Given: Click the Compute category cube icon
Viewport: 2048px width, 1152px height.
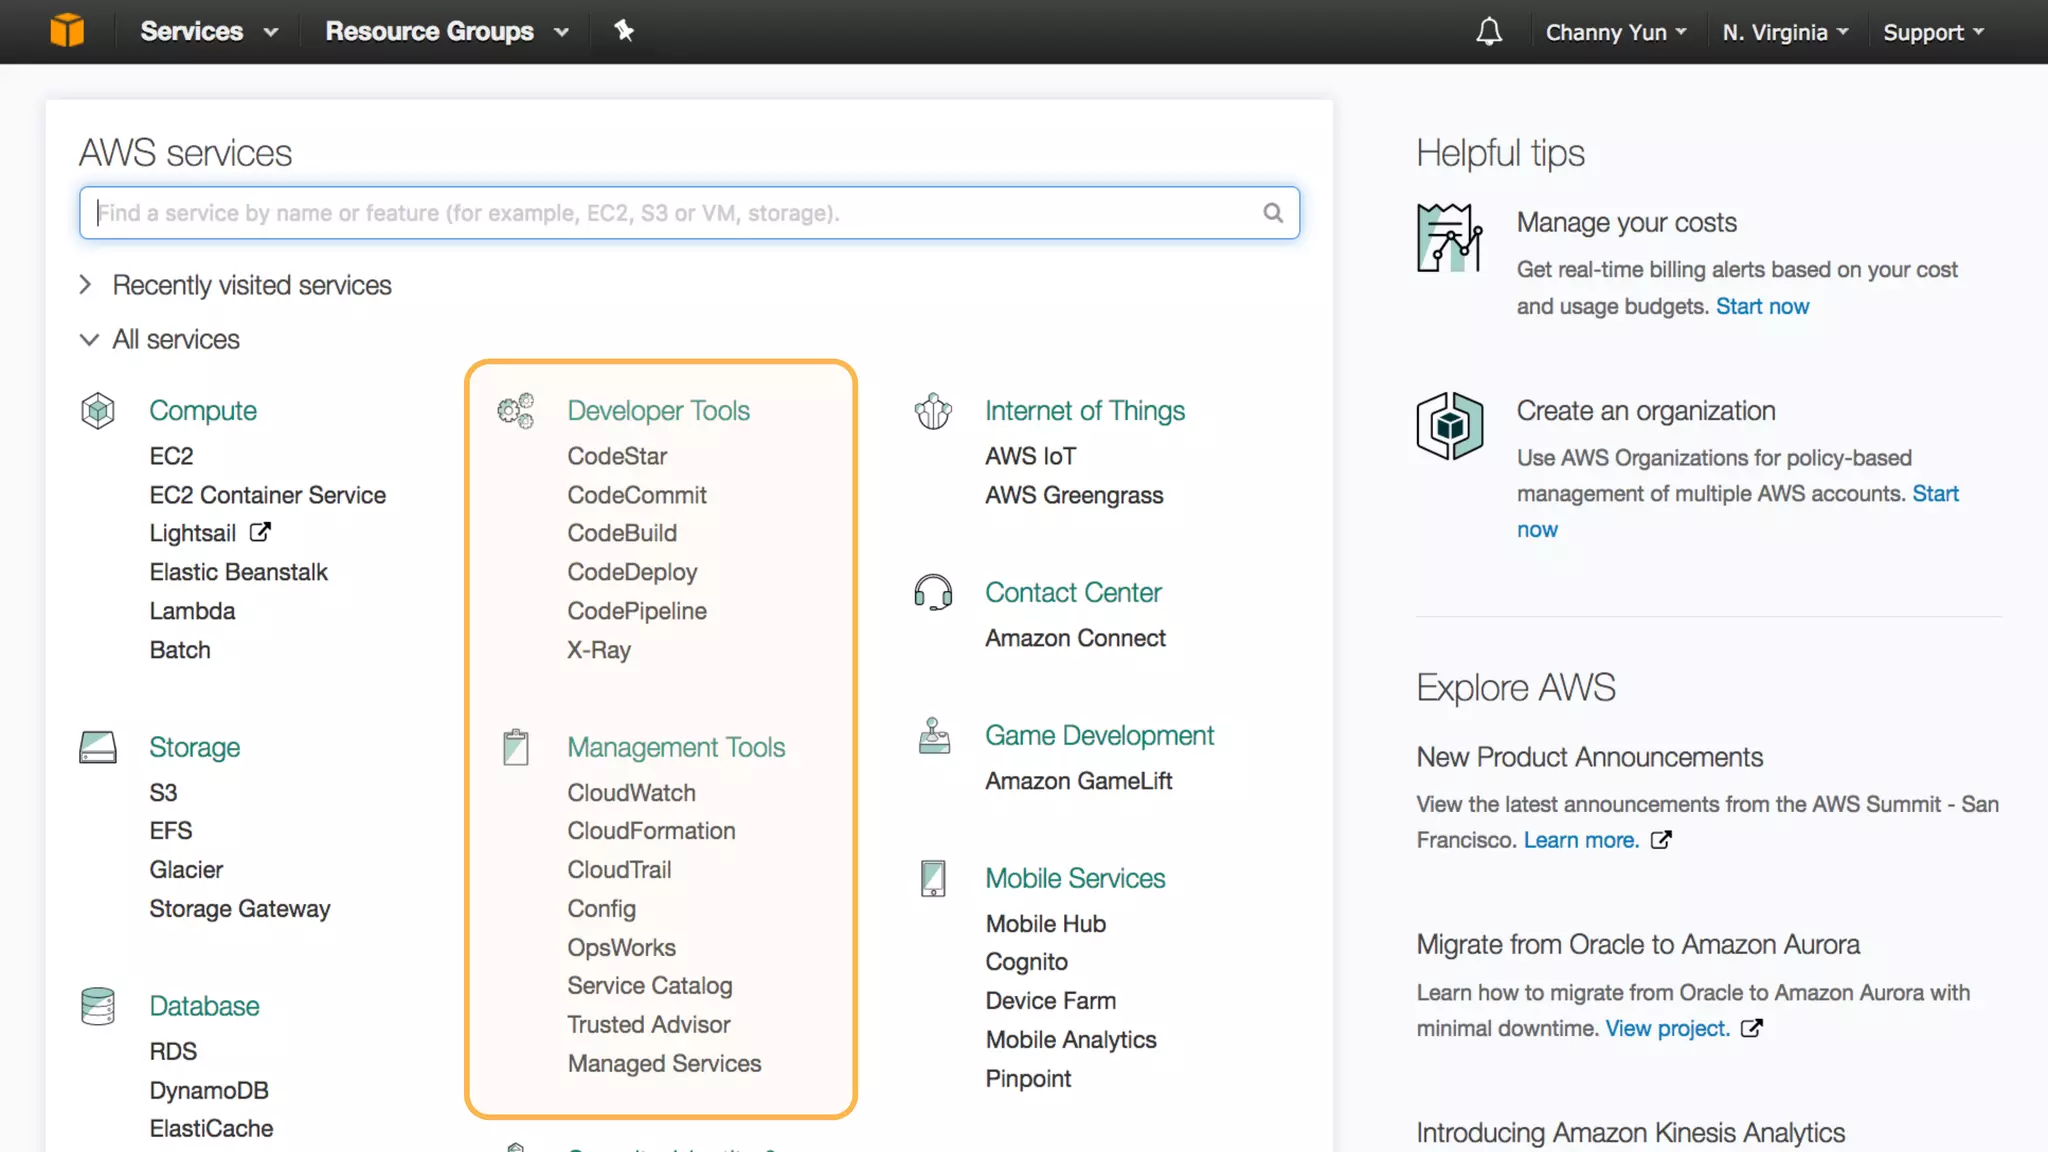Looking at the screenshot, I should click(x=98, y=411).
